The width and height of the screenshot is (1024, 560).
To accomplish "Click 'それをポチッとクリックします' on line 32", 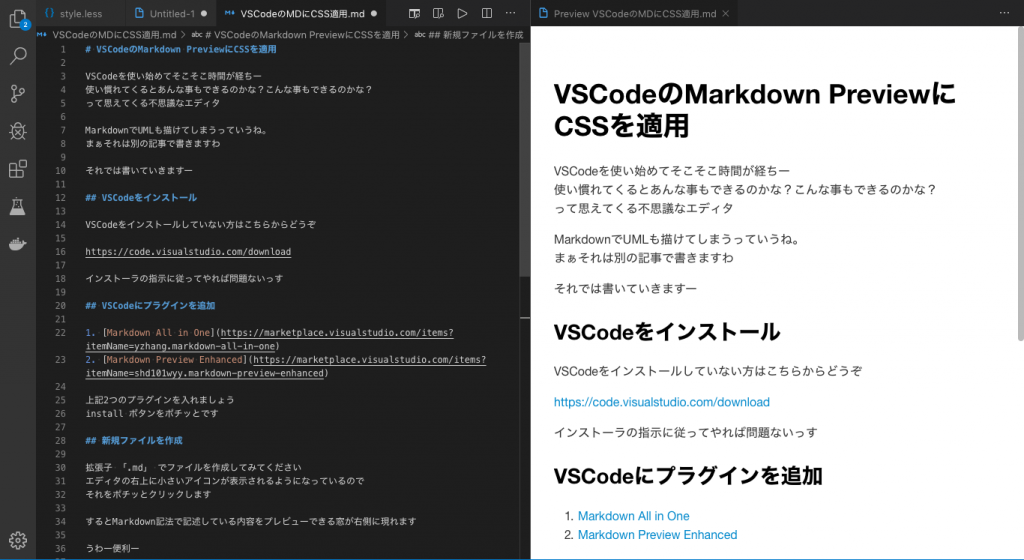I will click(x=148, y=494).
